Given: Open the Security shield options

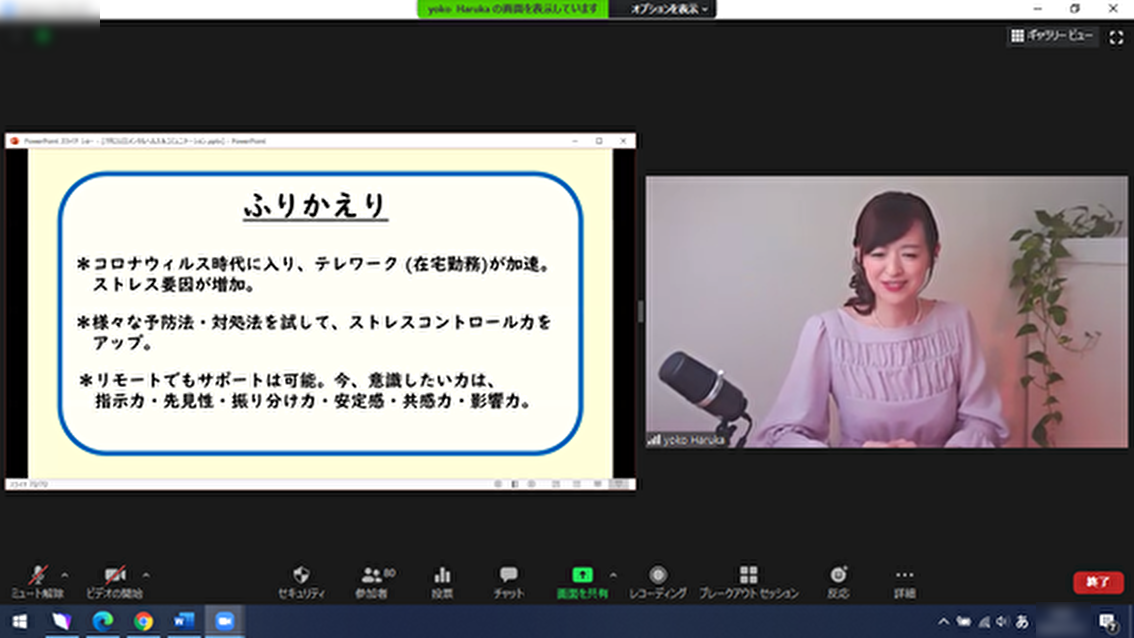Looking at the screenshot, I should 301,581.
